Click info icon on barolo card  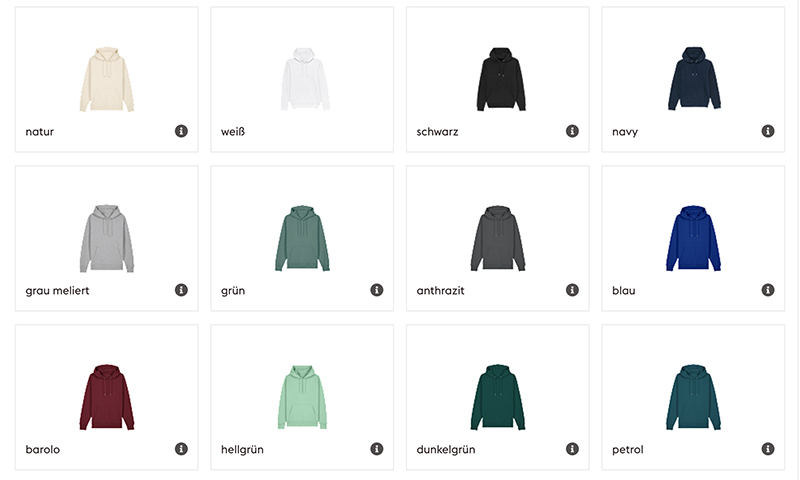[181, 449]
